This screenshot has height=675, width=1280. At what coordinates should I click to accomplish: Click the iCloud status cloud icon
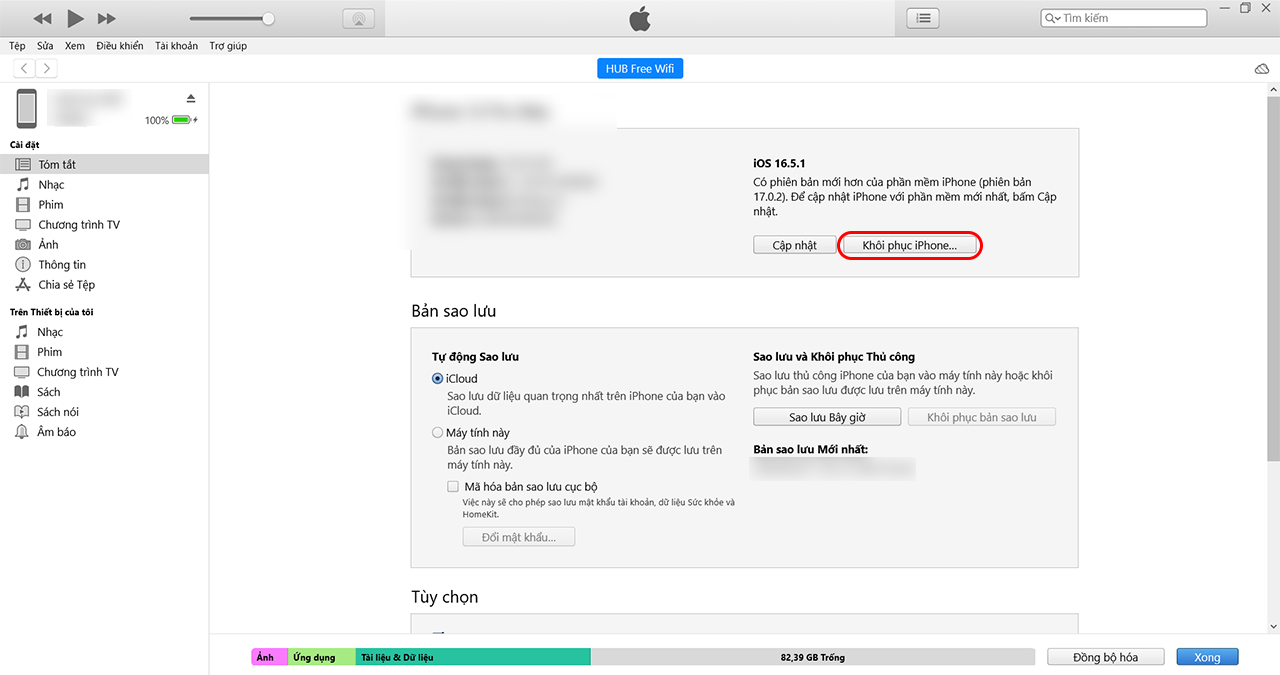click(1261, 68)
